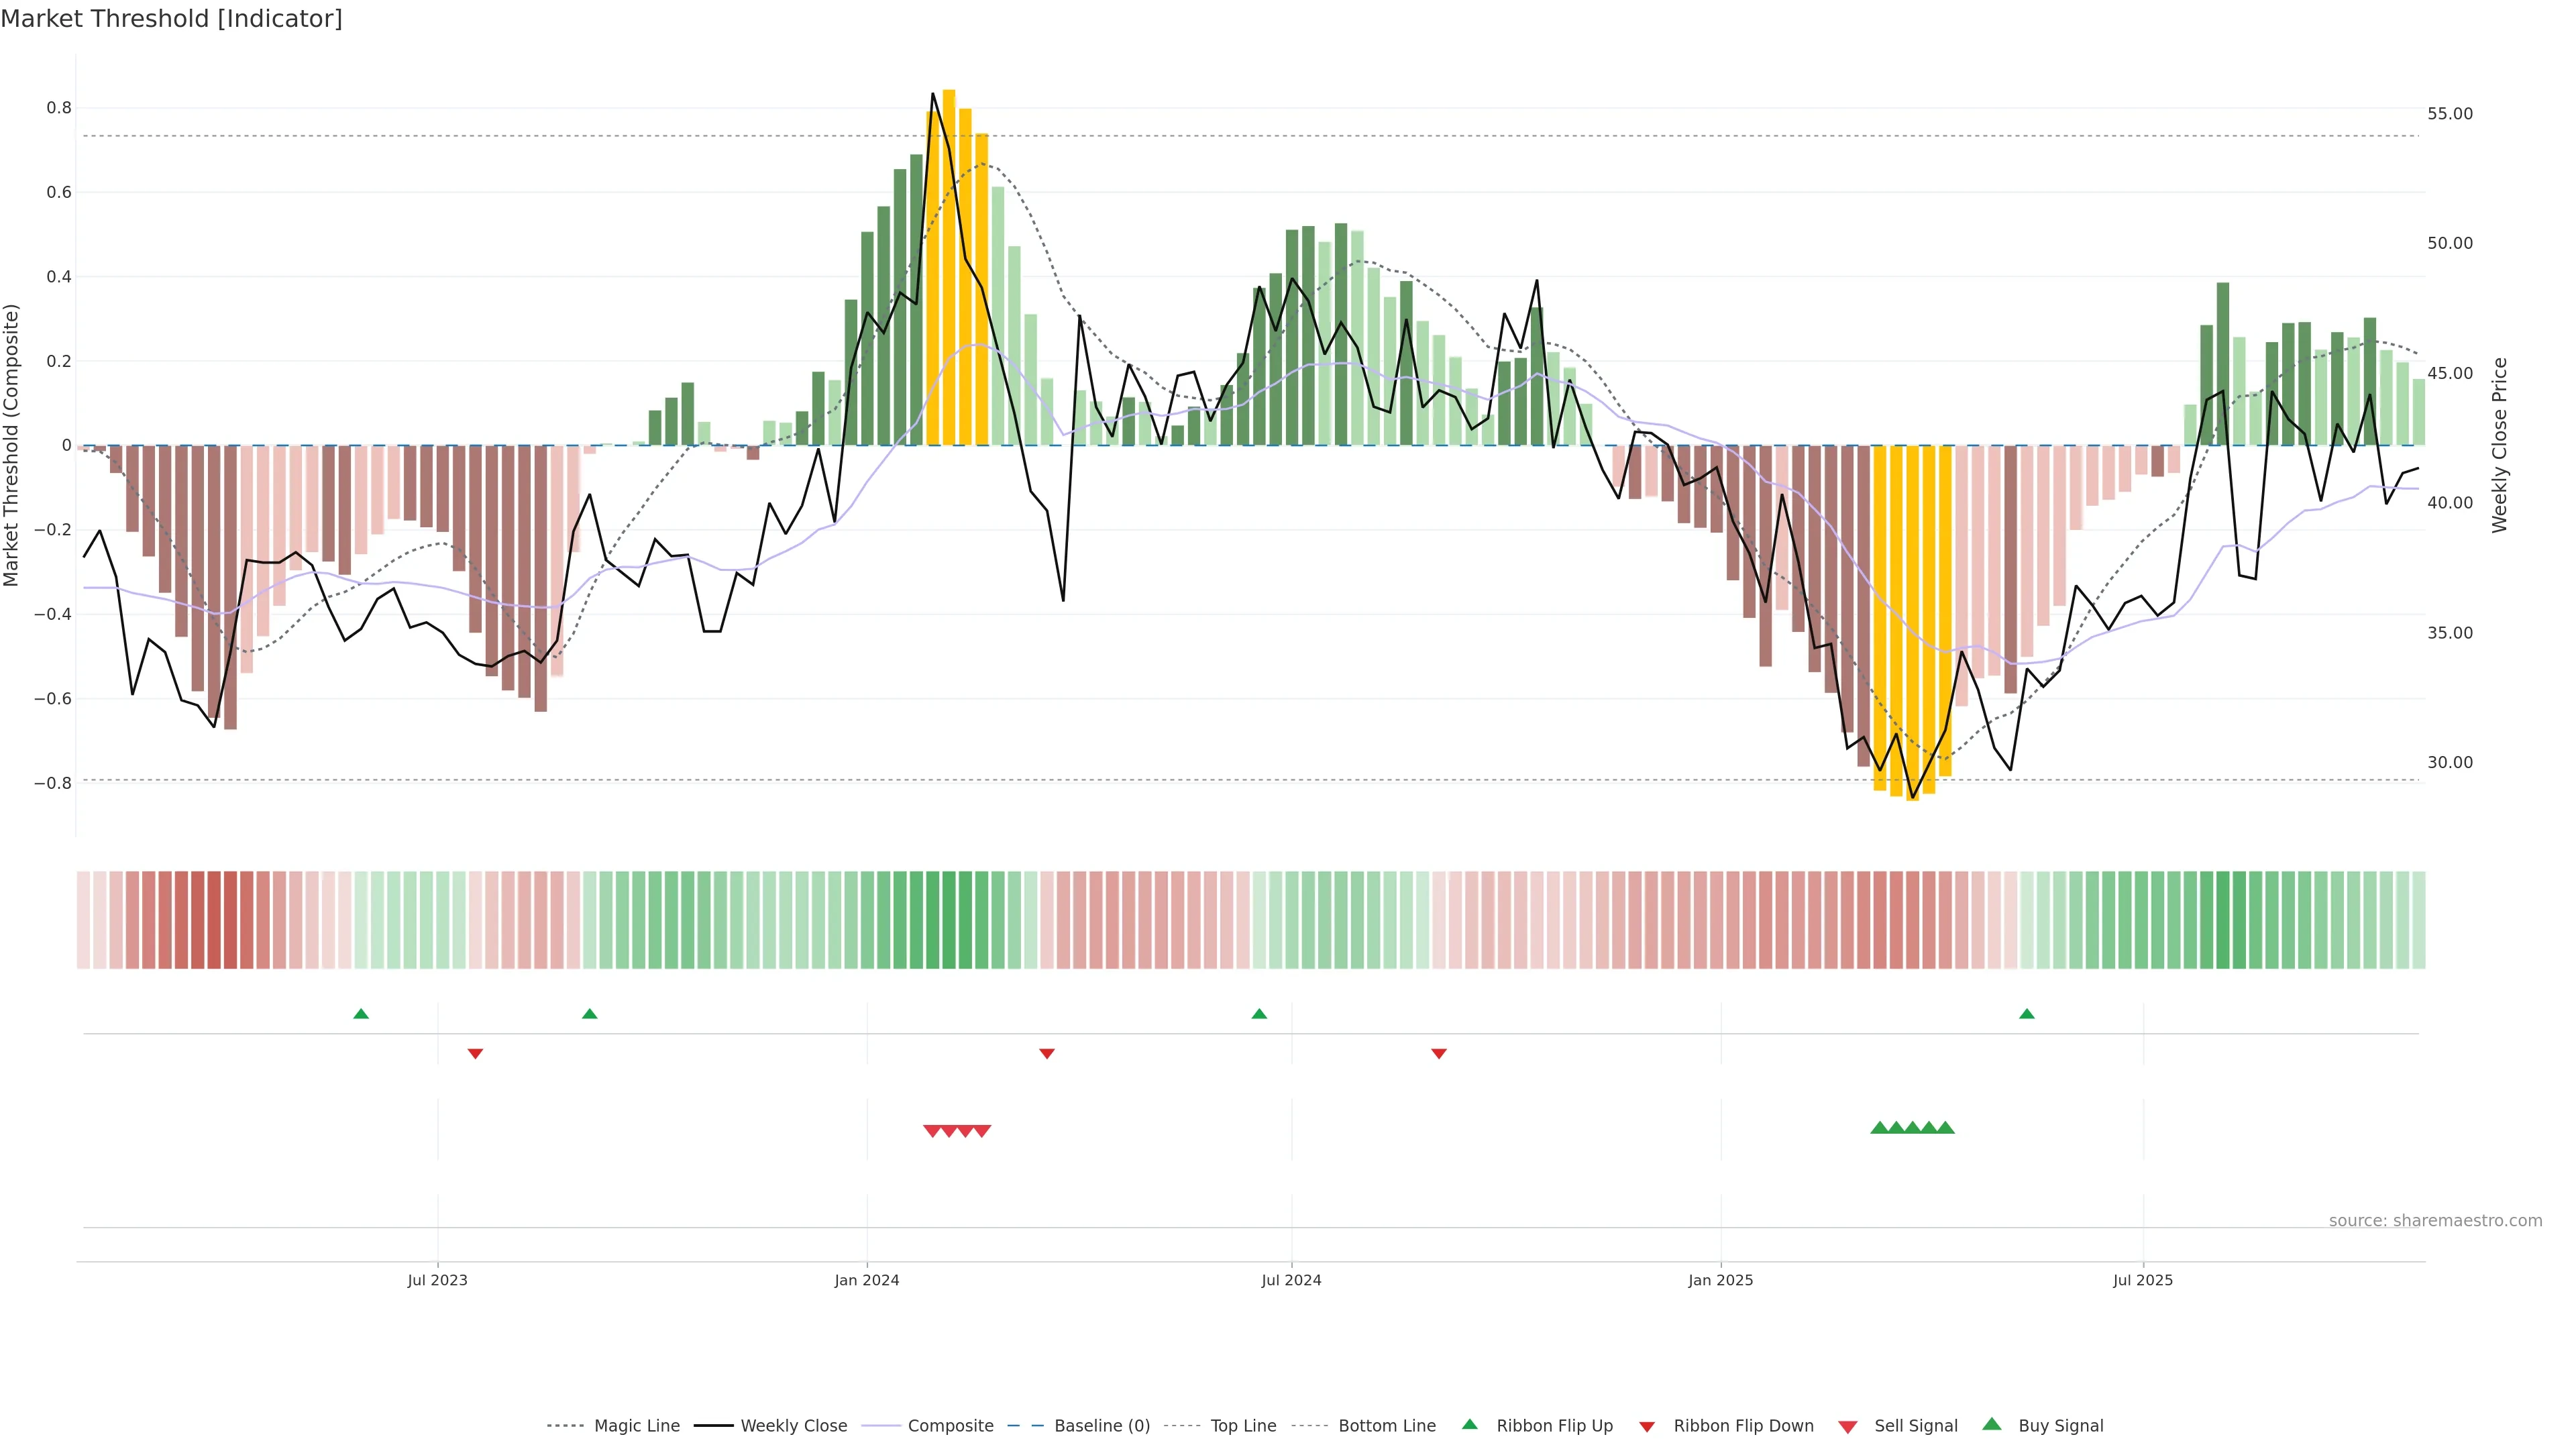Click the red flip down marker after Jul 2023
The width and height of the screenshot is (2576, 1449).
475,1053
